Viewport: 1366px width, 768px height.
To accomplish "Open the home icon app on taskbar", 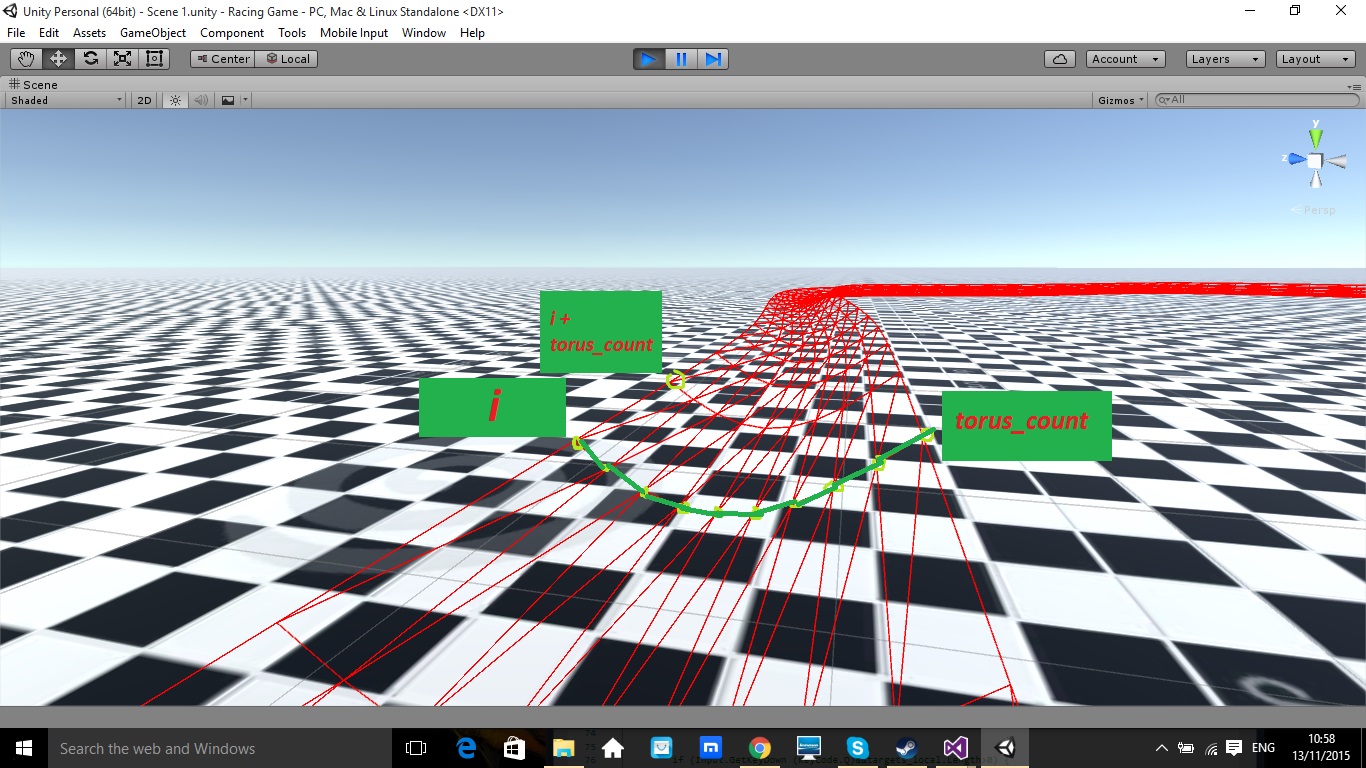I will point(613,748).
